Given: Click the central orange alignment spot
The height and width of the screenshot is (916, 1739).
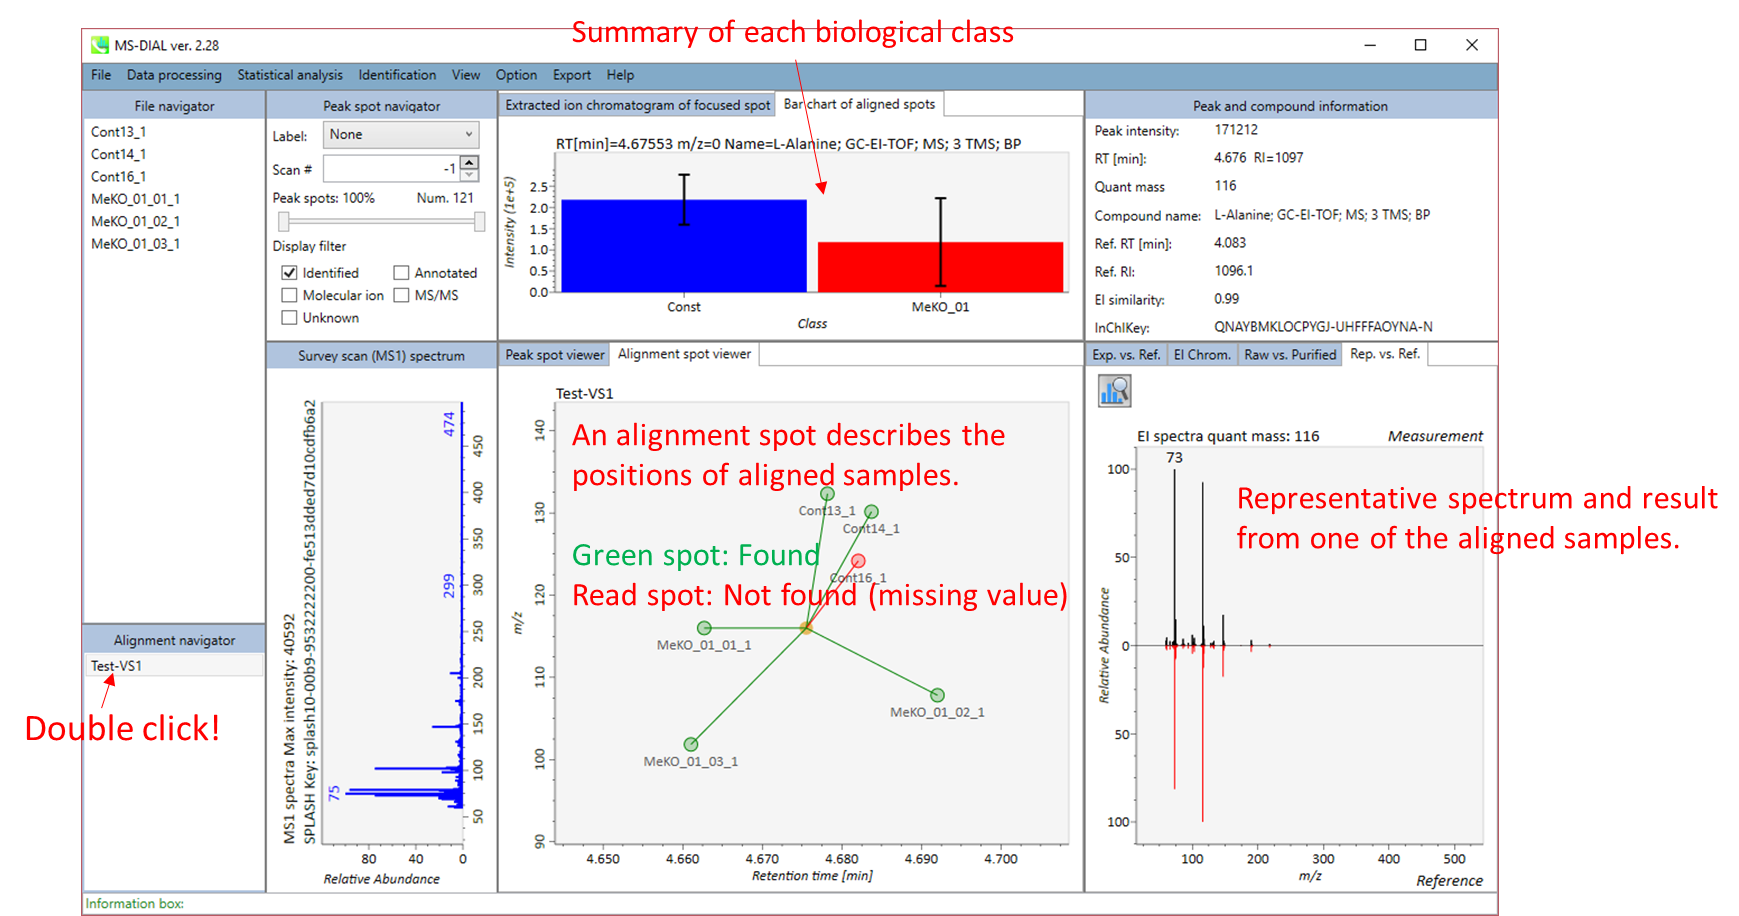Looking at the screenshot, I should pos(805,628).
